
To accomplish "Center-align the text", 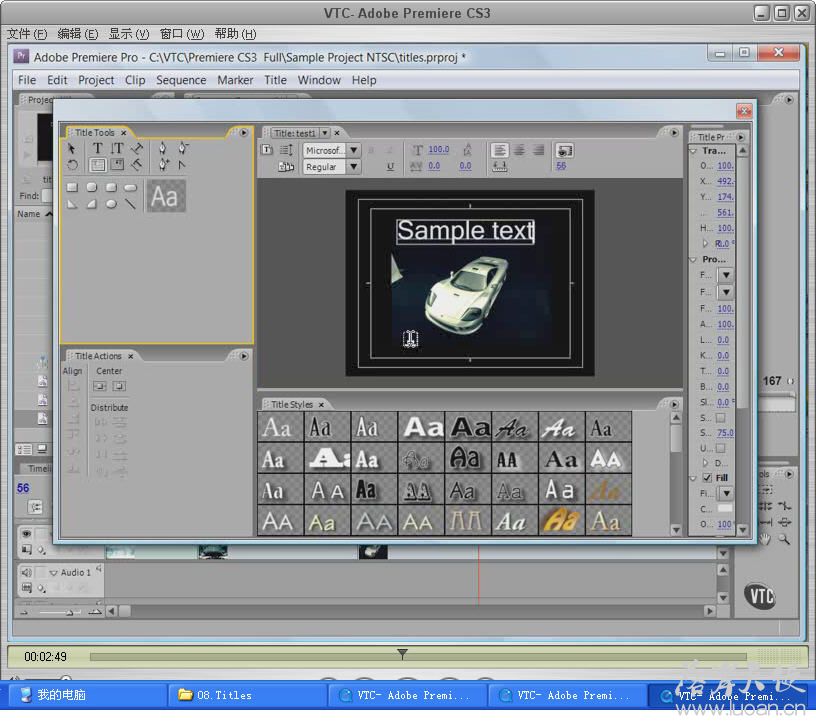I will (x=519, y=150).
